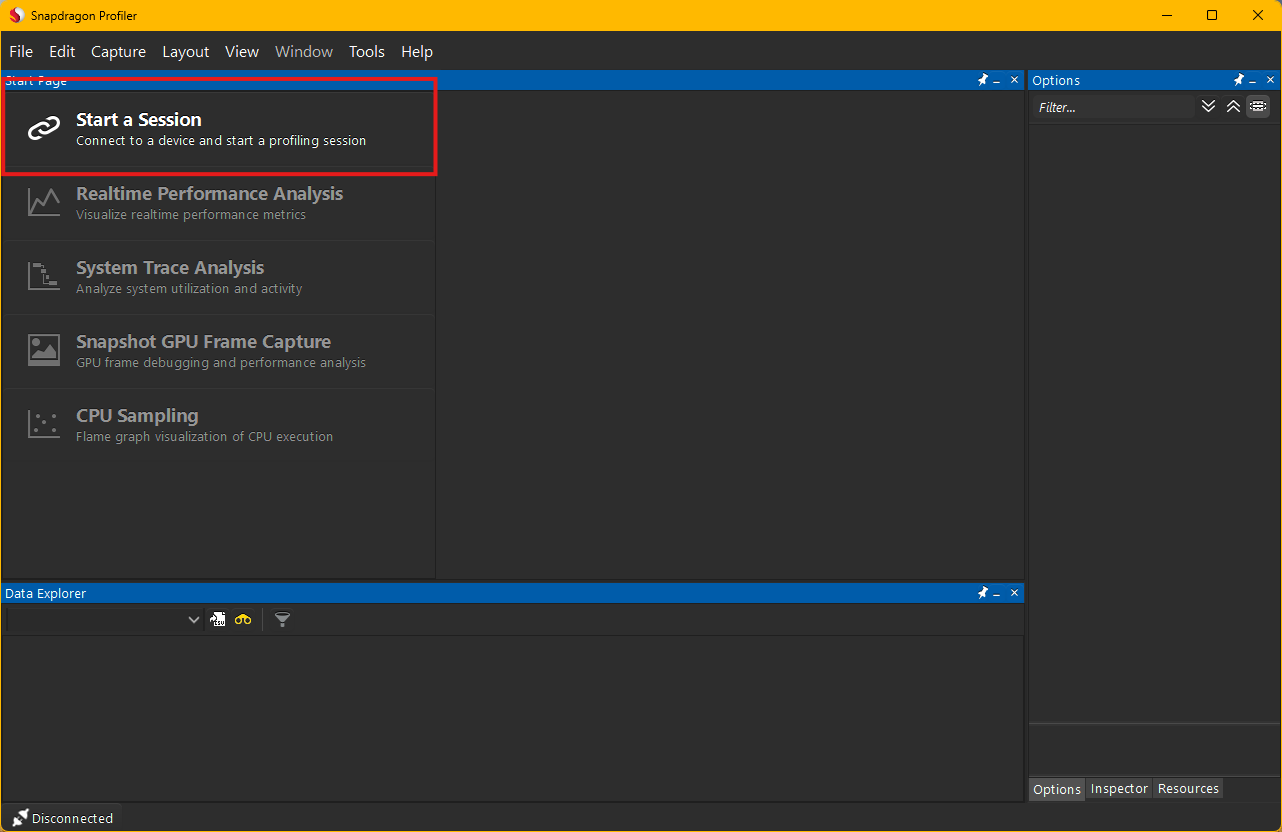Close the Data Explorer panel

click(x=1014, y=593)
